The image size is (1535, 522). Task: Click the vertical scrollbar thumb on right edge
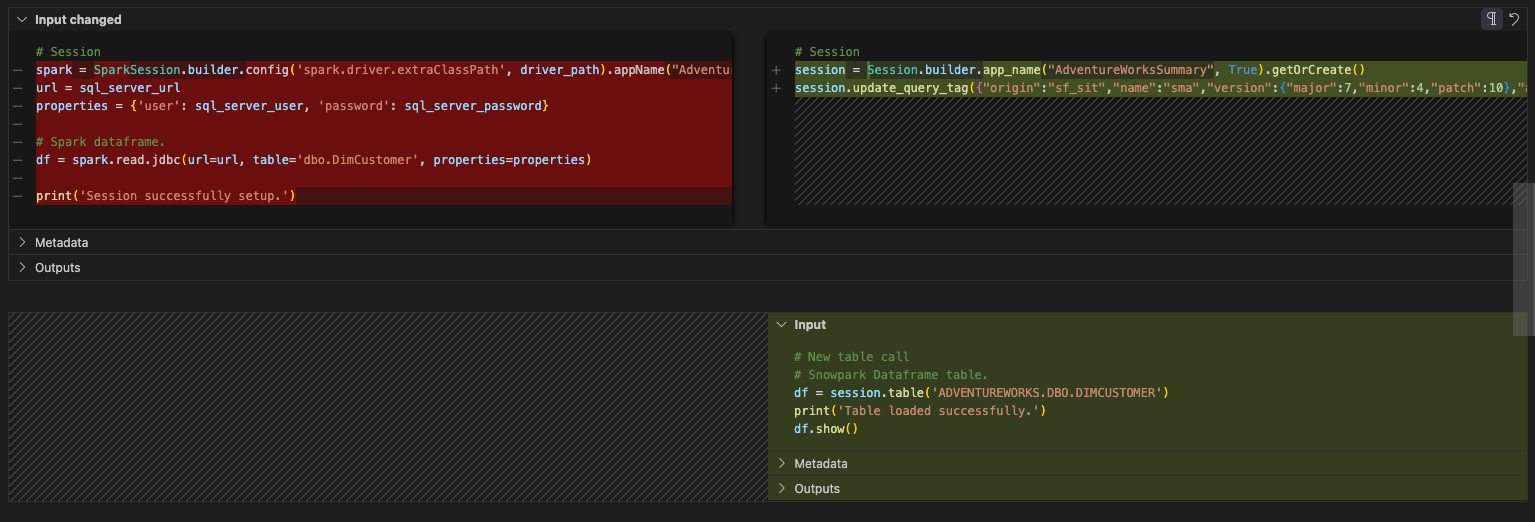click(1523, 258)
